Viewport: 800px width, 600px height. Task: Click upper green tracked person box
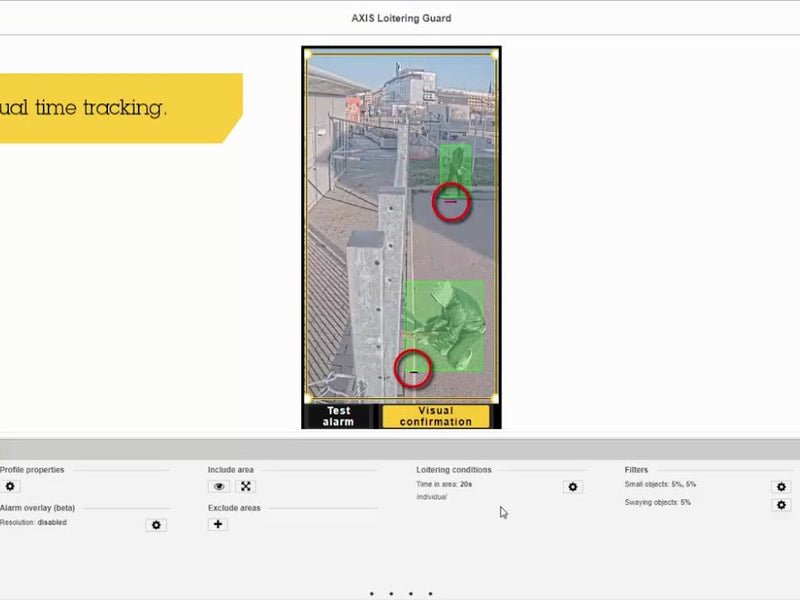click(456, 164)
